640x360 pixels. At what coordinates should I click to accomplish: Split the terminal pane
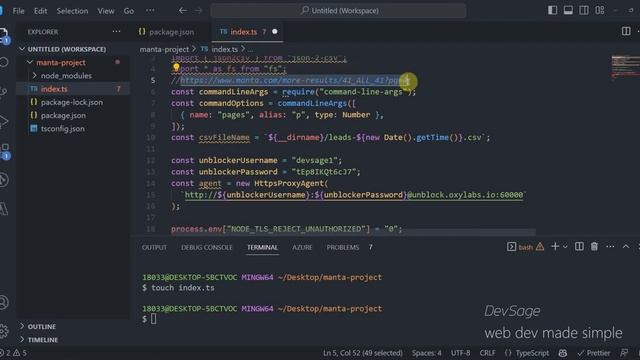(x=579, y=247)
